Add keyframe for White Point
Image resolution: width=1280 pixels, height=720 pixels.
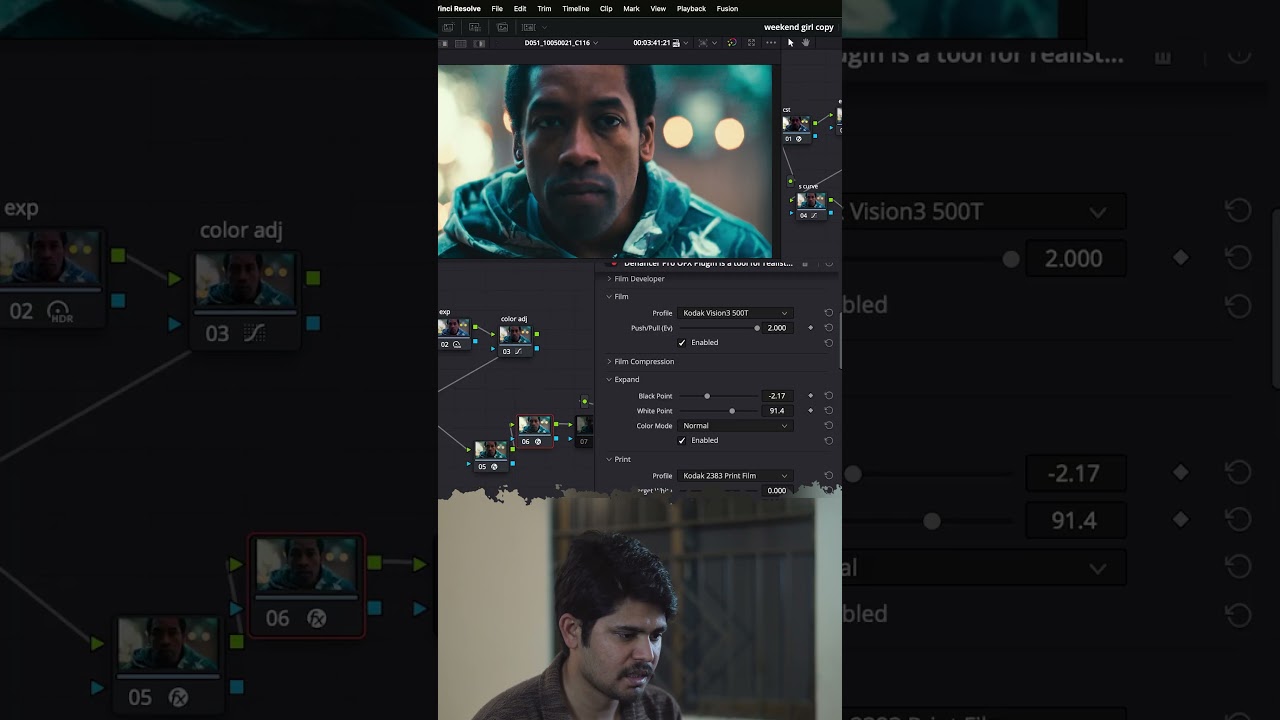[x=810, y=411]
